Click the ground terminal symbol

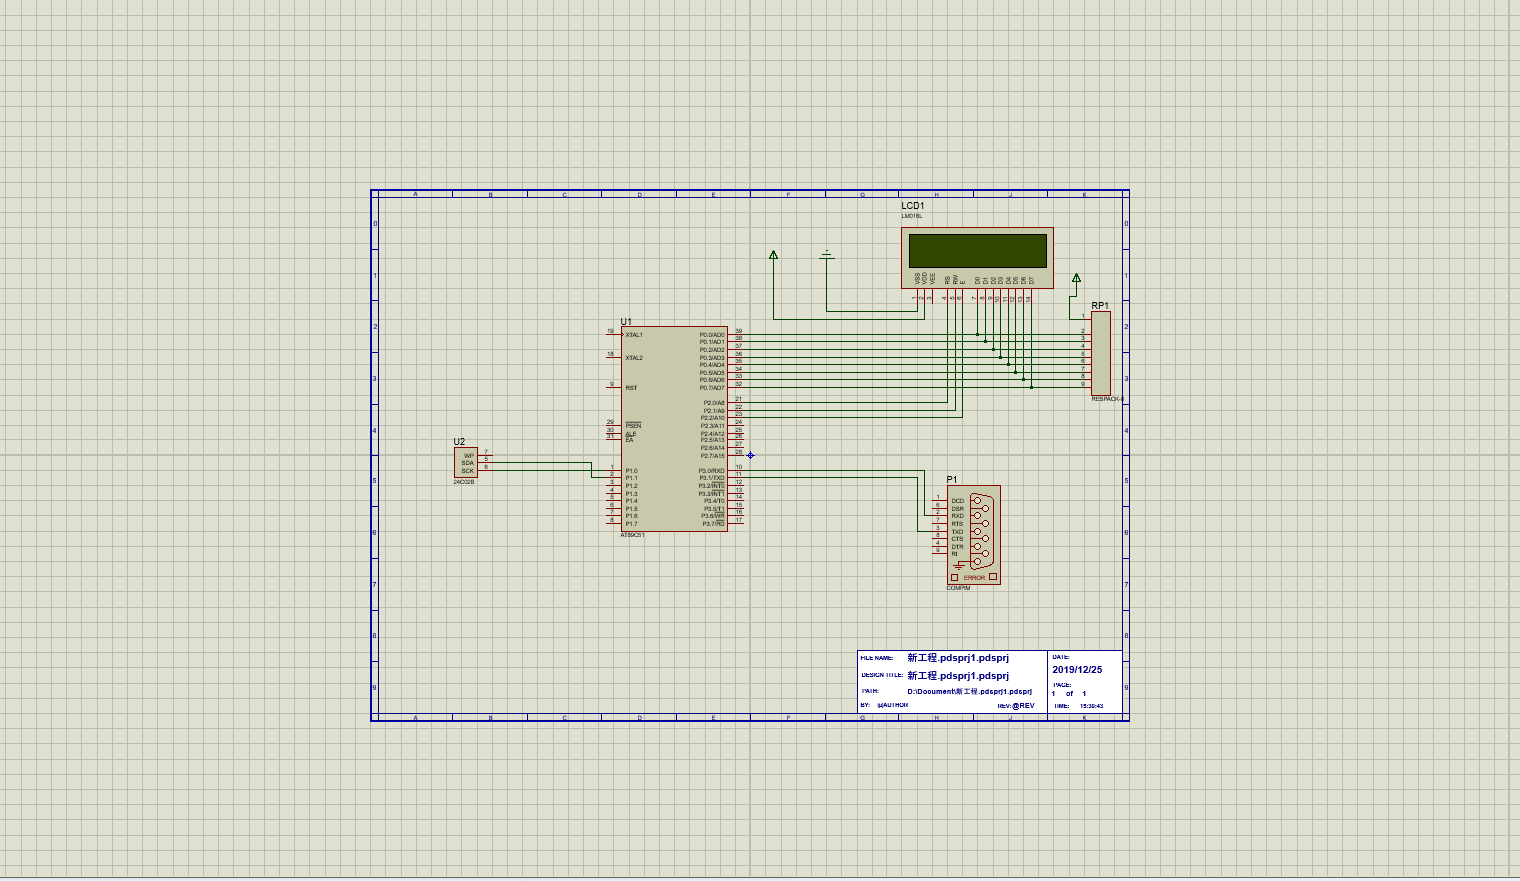[x=827, y=255]
